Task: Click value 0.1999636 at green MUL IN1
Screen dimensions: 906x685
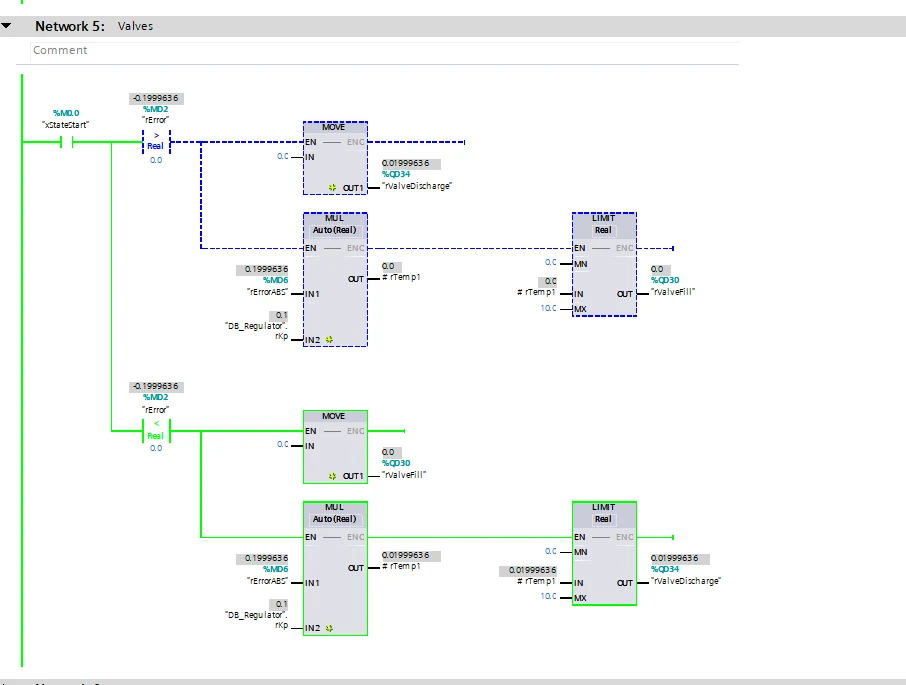Action: coord(262,558)
